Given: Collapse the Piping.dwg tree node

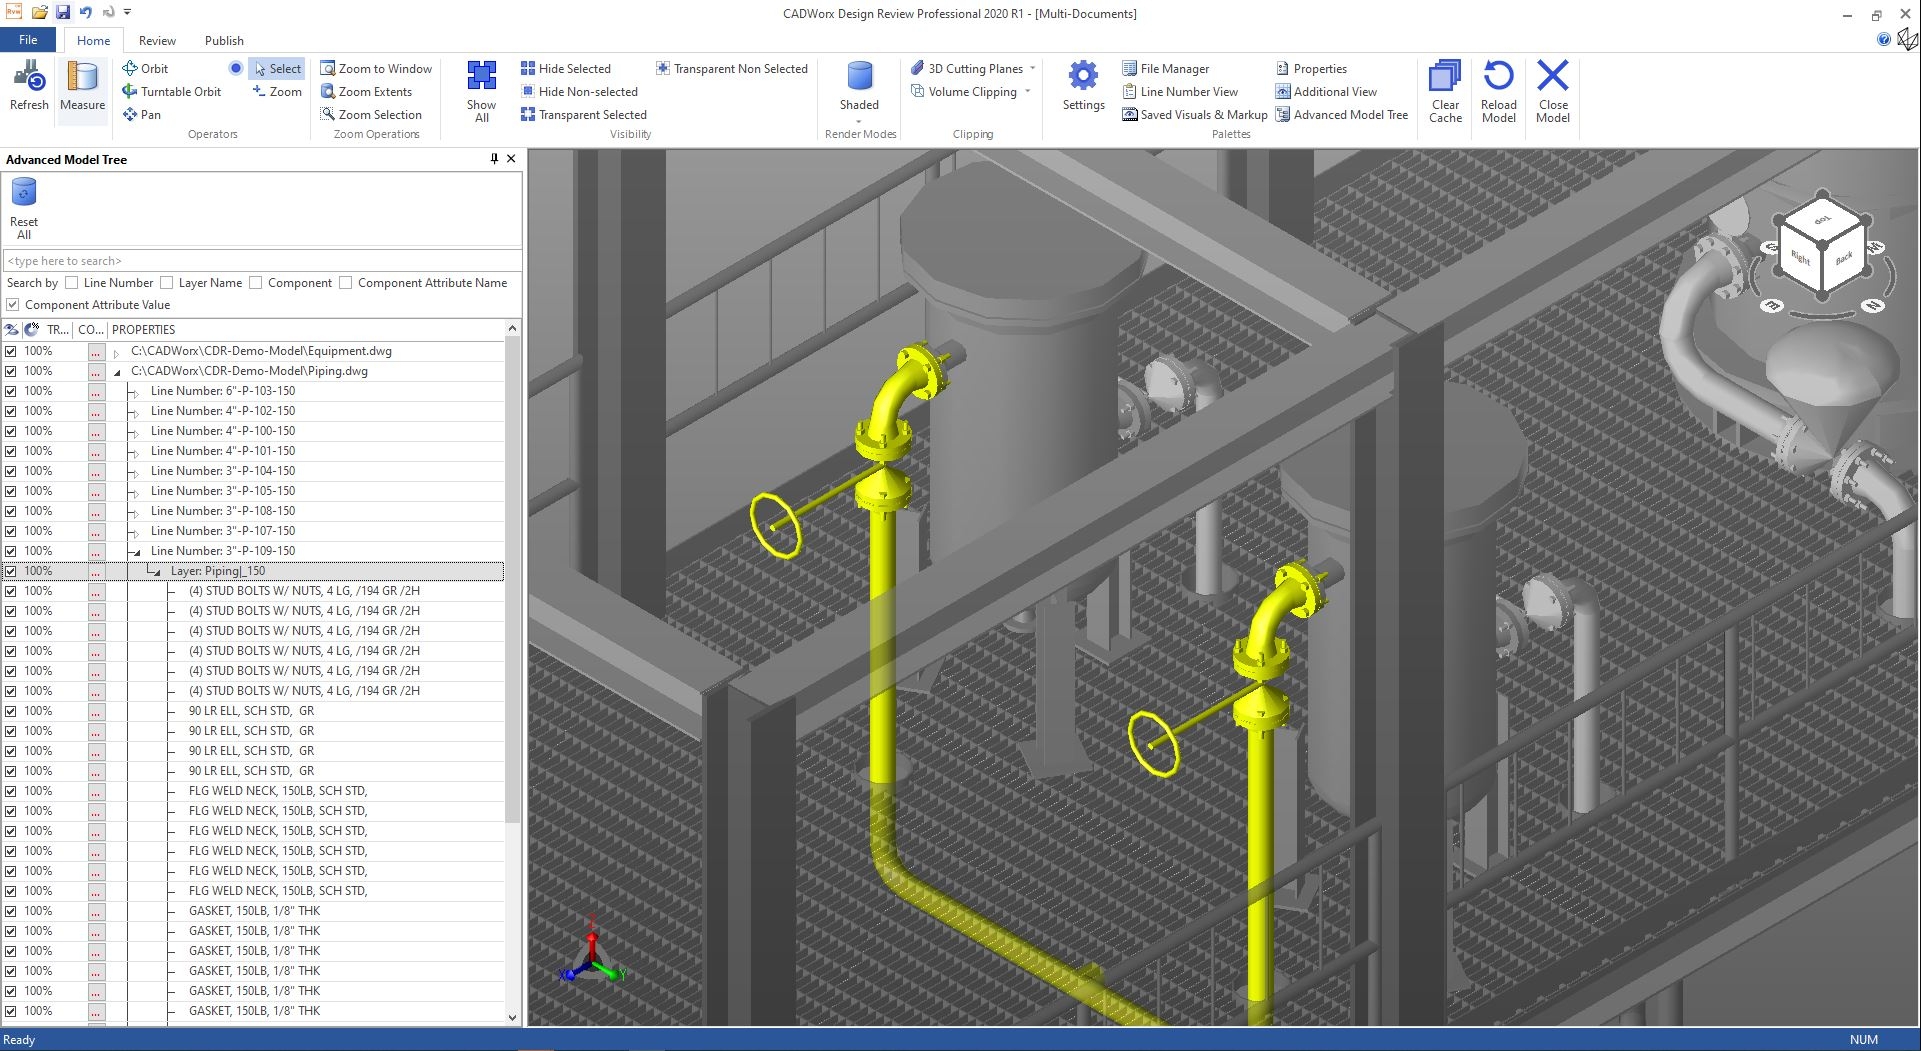Looking at the screenshot, I should 116,372.
